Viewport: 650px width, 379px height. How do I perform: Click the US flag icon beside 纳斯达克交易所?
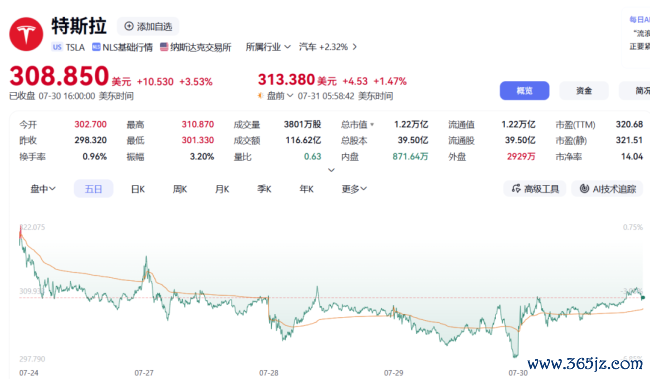tap(164, 47)
